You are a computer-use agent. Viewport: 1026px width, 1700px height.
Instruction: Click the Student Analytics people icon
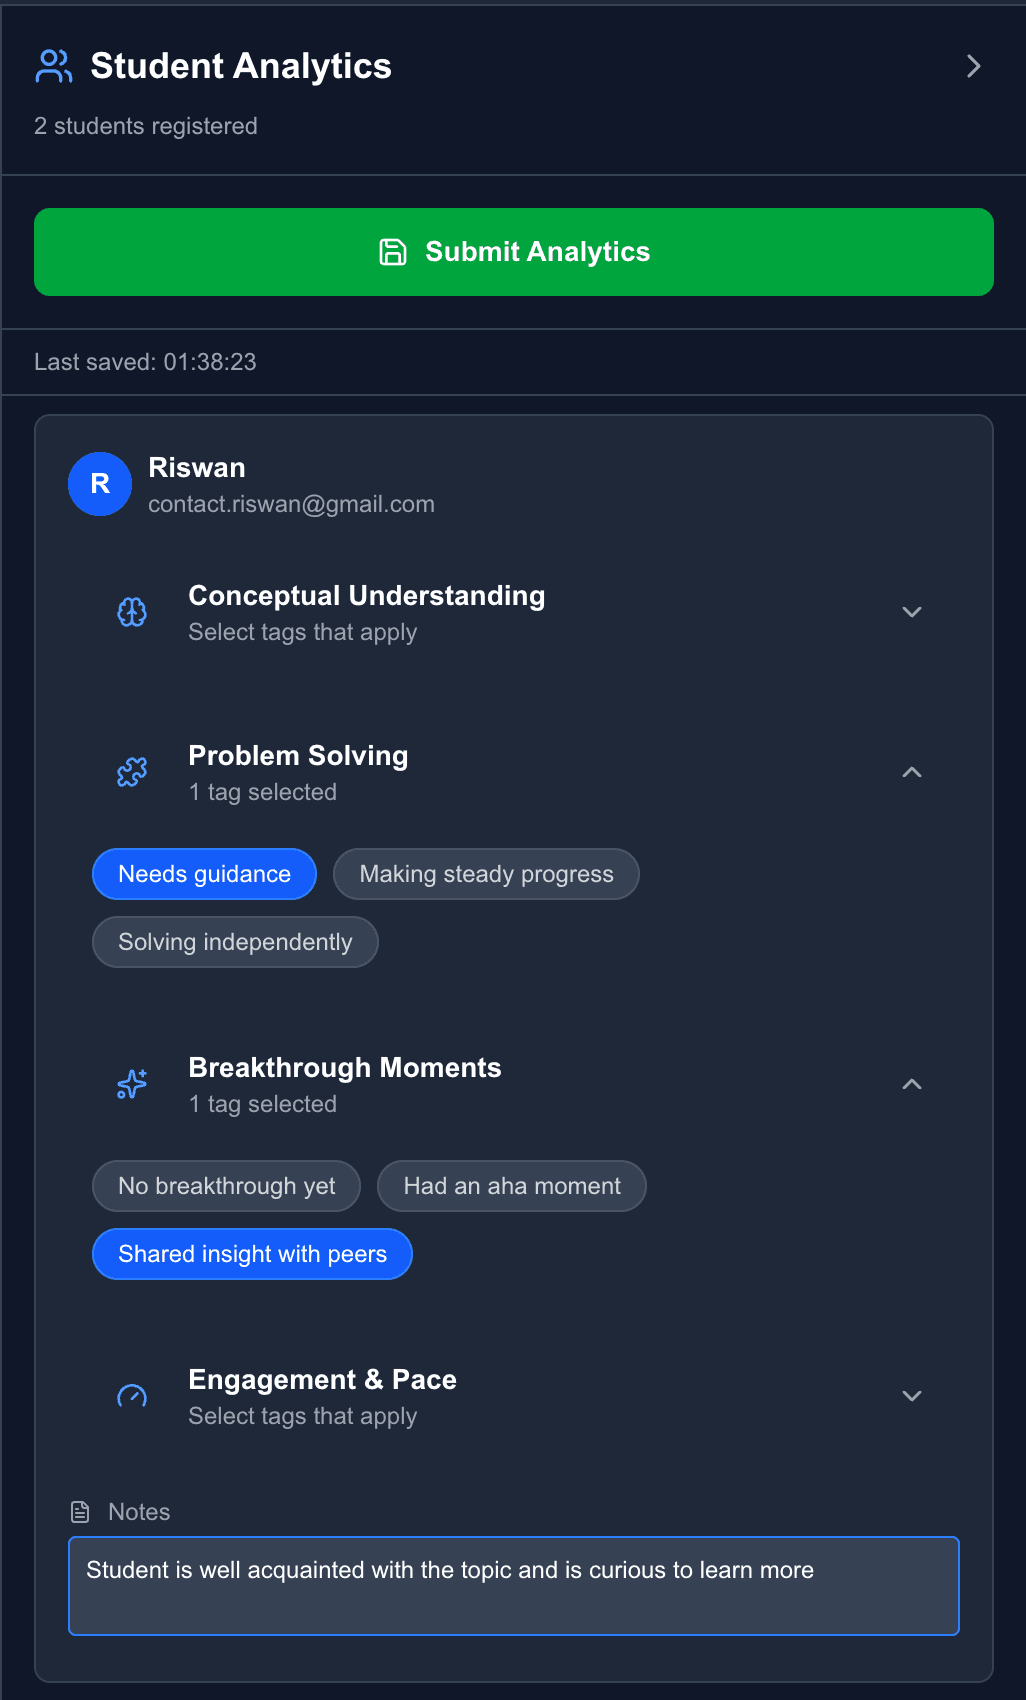[53, 66]
